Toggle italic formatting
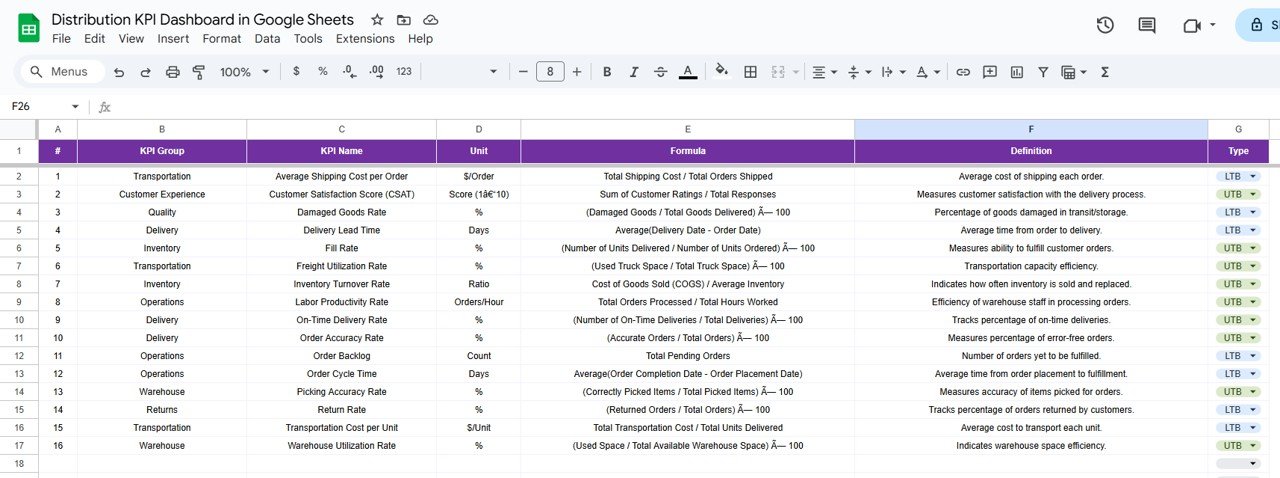The height and width of the screenshot is (478, 1280). click(633, 72)
